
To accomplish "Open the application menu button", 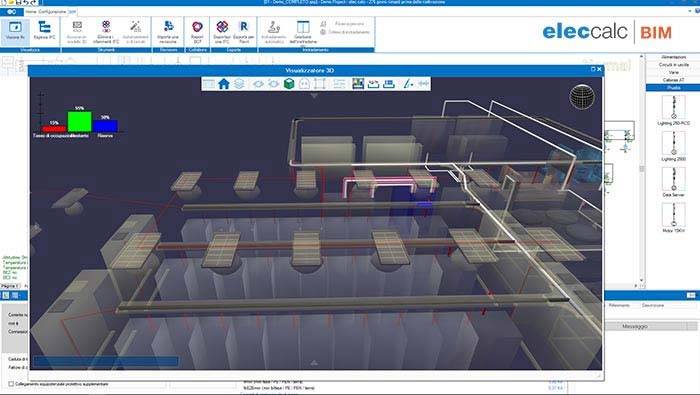I will click(12, 12).
